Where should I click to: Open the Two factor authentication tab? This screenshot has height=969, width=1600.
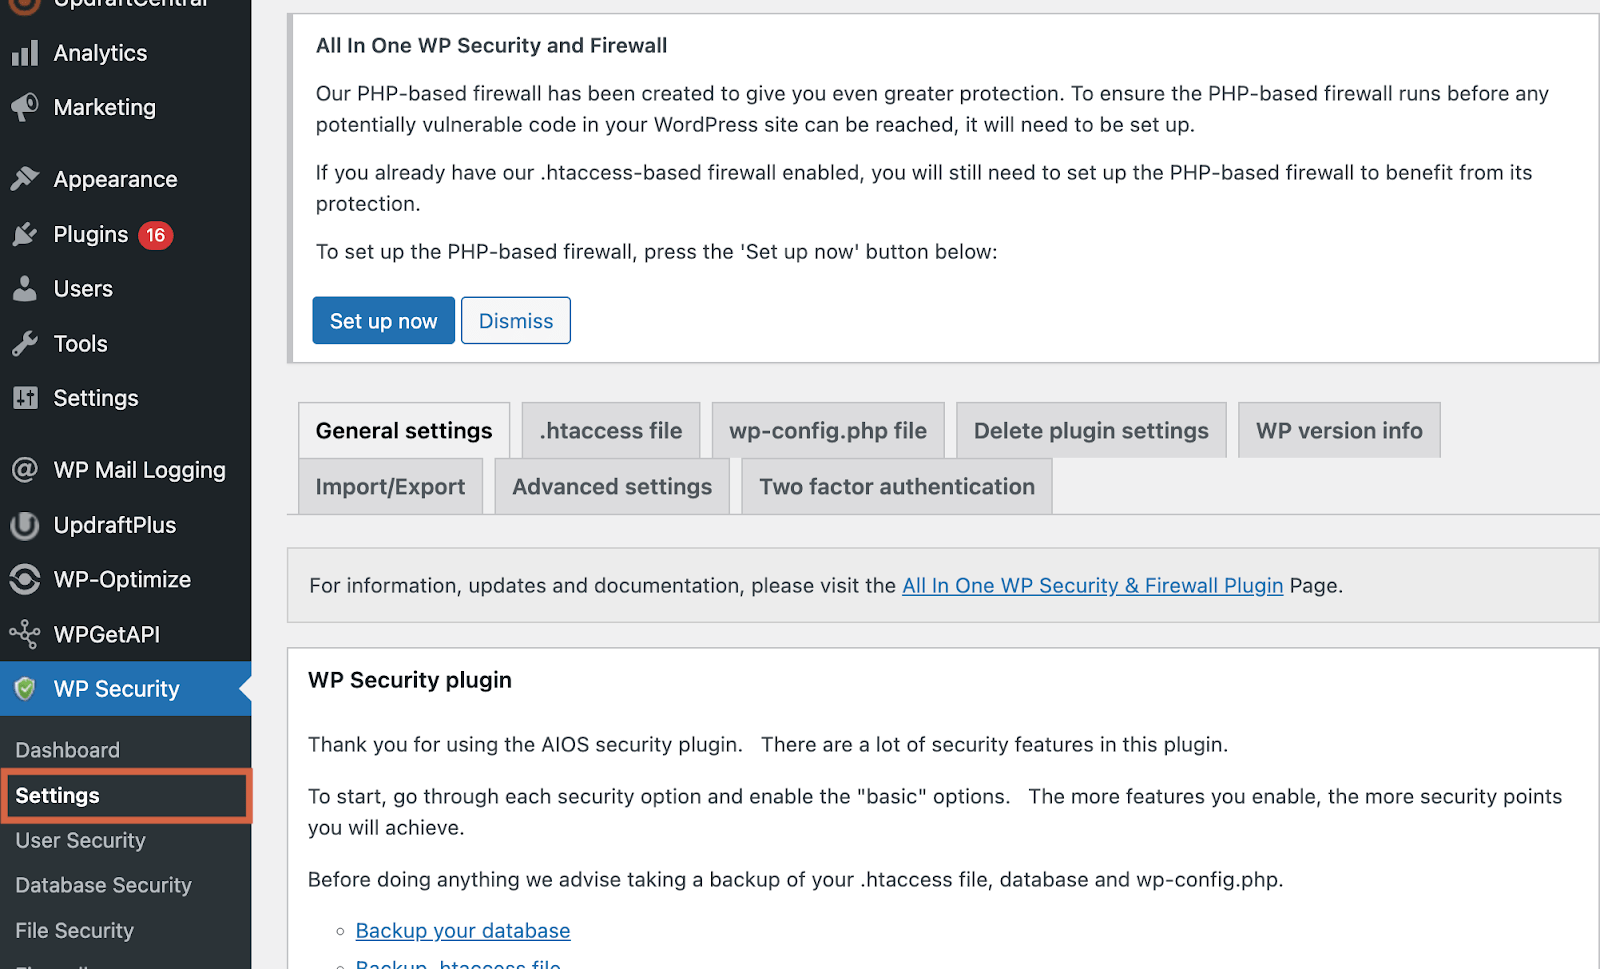point(896,486)
